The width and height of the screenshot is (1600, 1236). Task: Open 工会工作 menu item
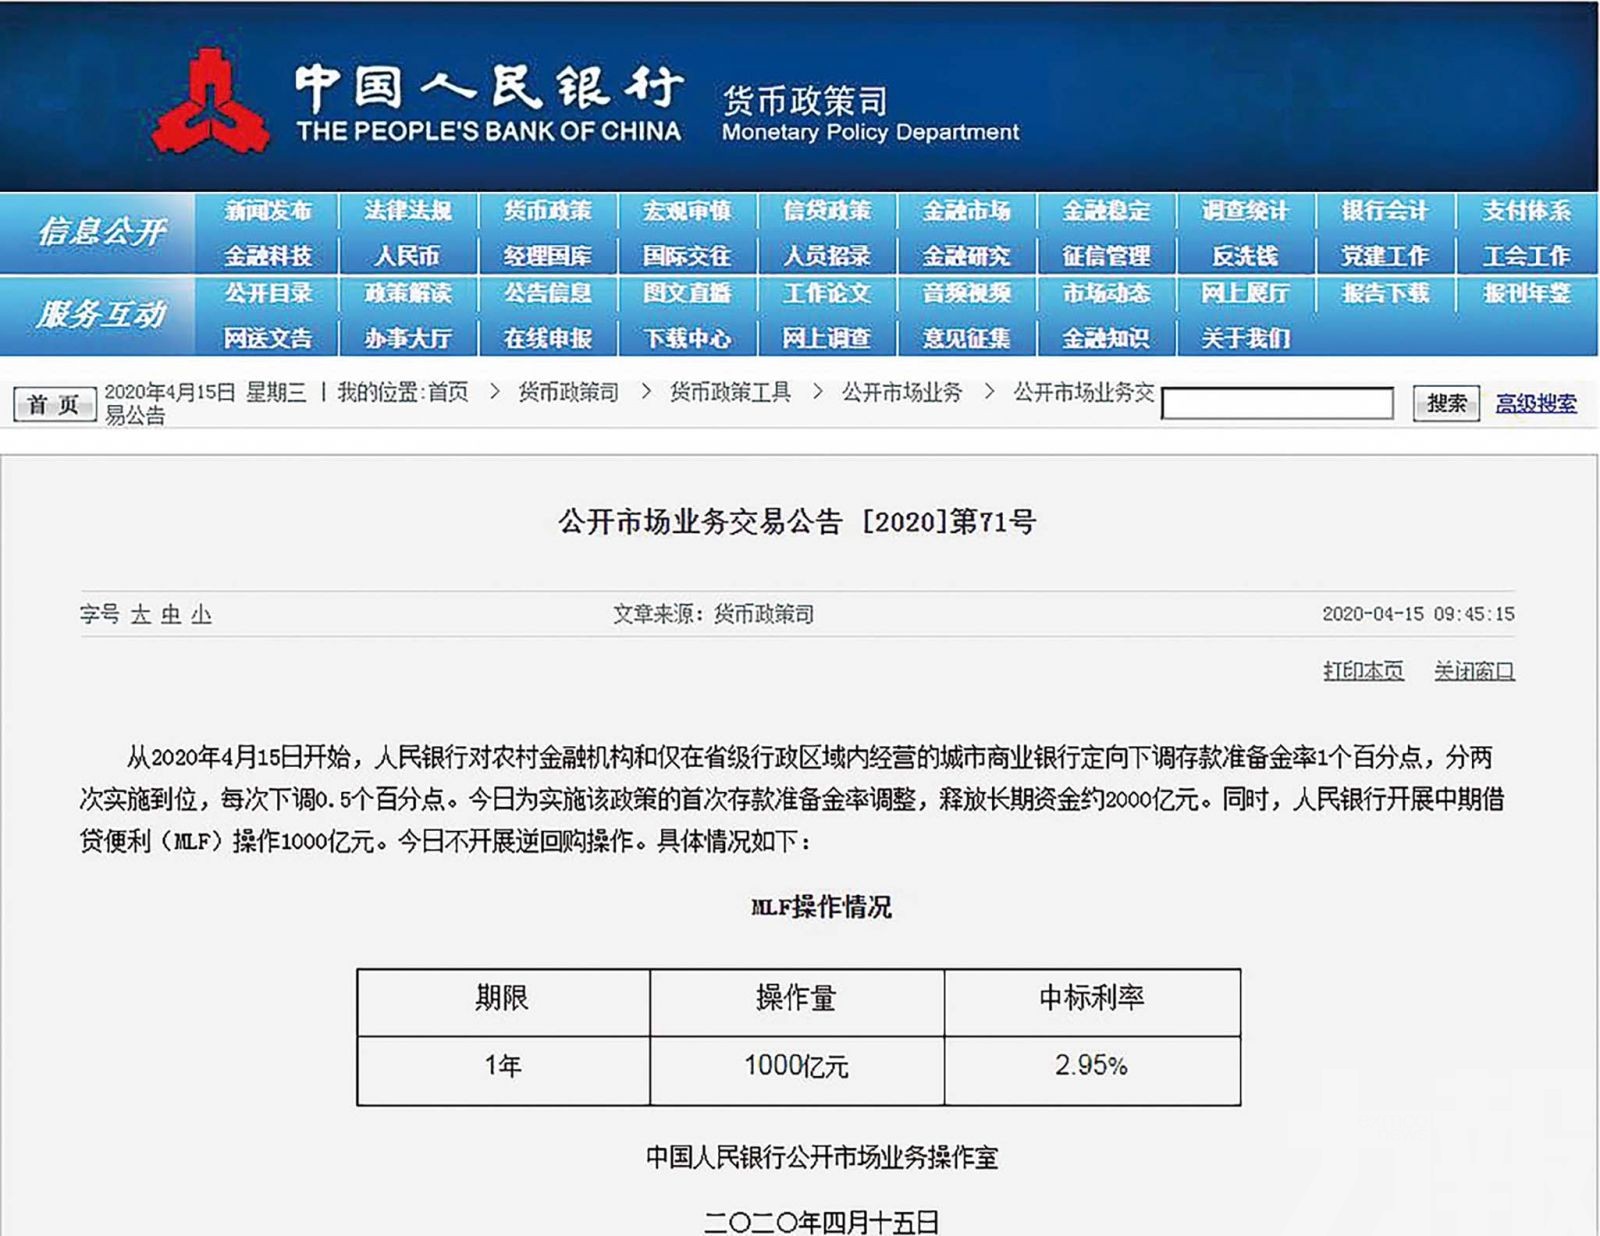[x=1526, y=256]
